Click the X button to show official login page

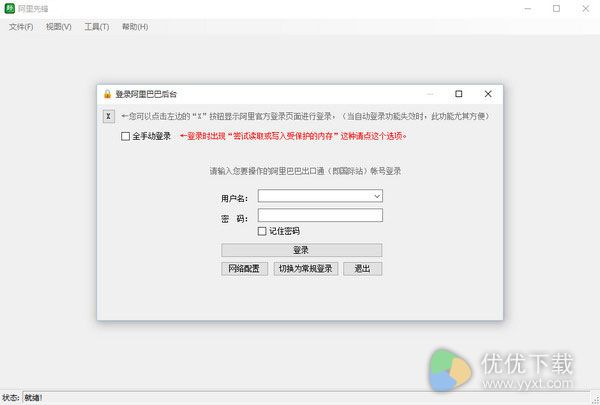click(109, 116)
